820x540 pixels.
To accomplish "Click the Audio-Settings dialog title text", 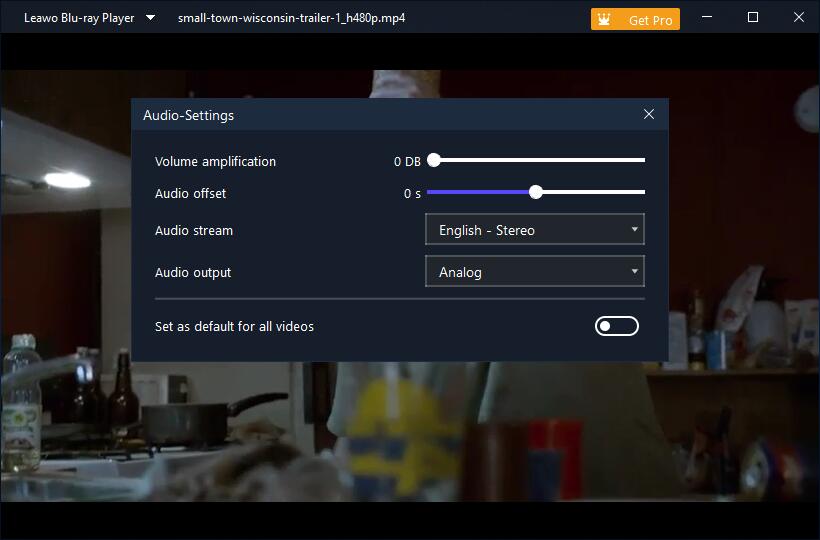I will (x=188, y=115).
